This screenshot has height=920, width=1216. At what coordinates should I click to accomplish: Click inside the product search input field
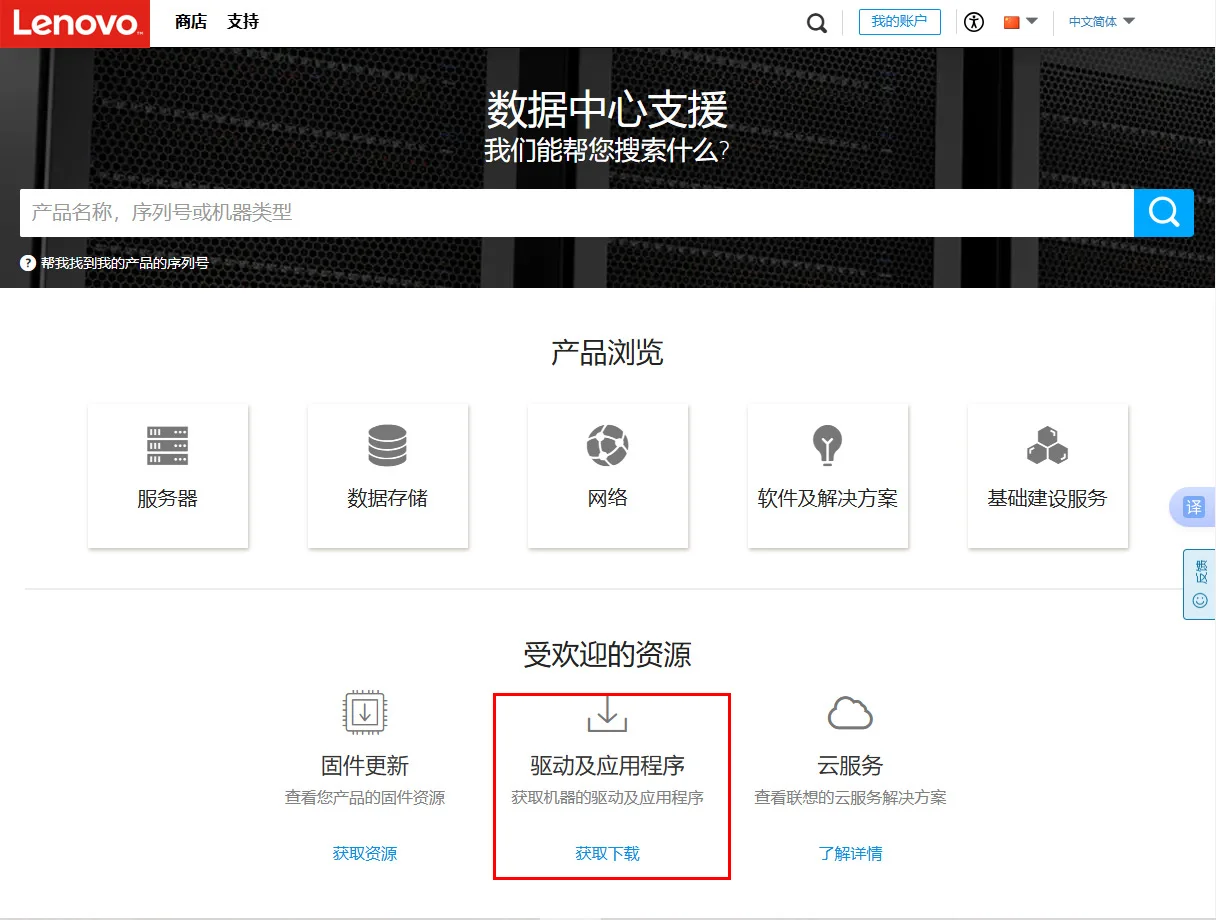coord(500,212)
